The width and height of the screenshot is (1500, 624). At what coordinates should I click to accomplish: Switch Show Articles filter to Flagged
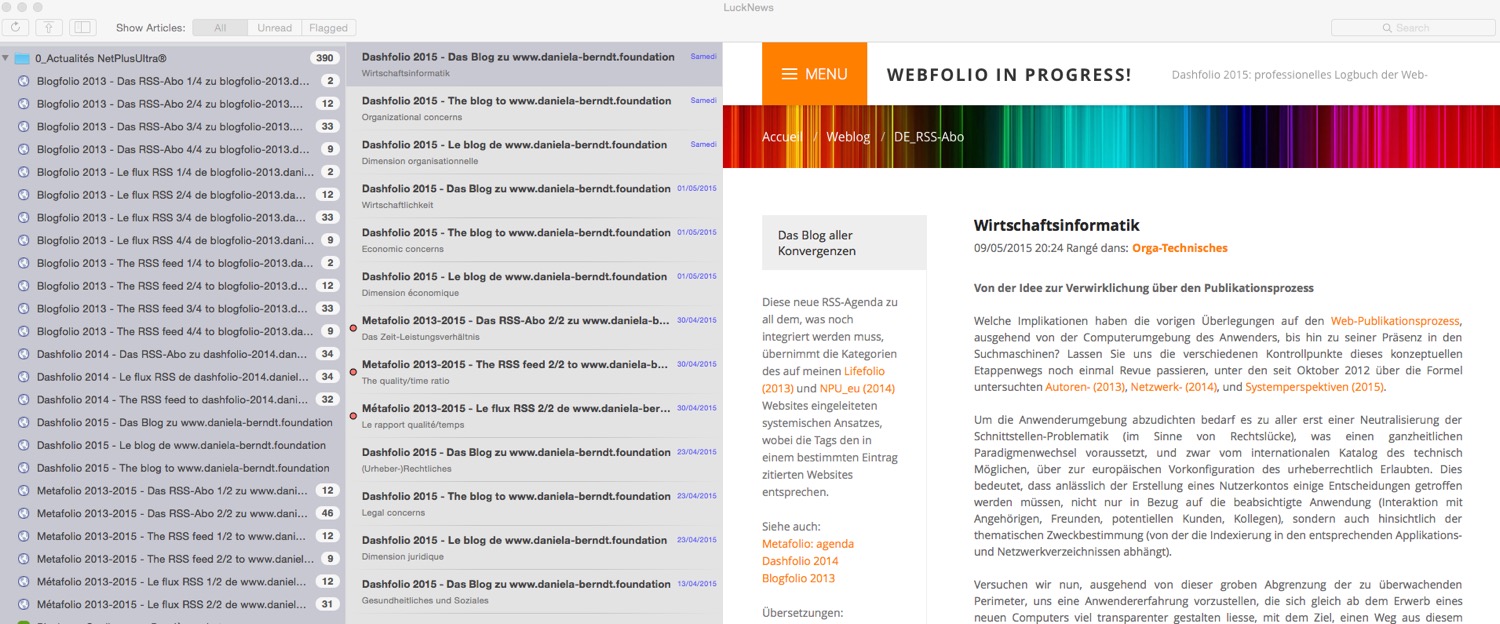click(x=328, y=27)
